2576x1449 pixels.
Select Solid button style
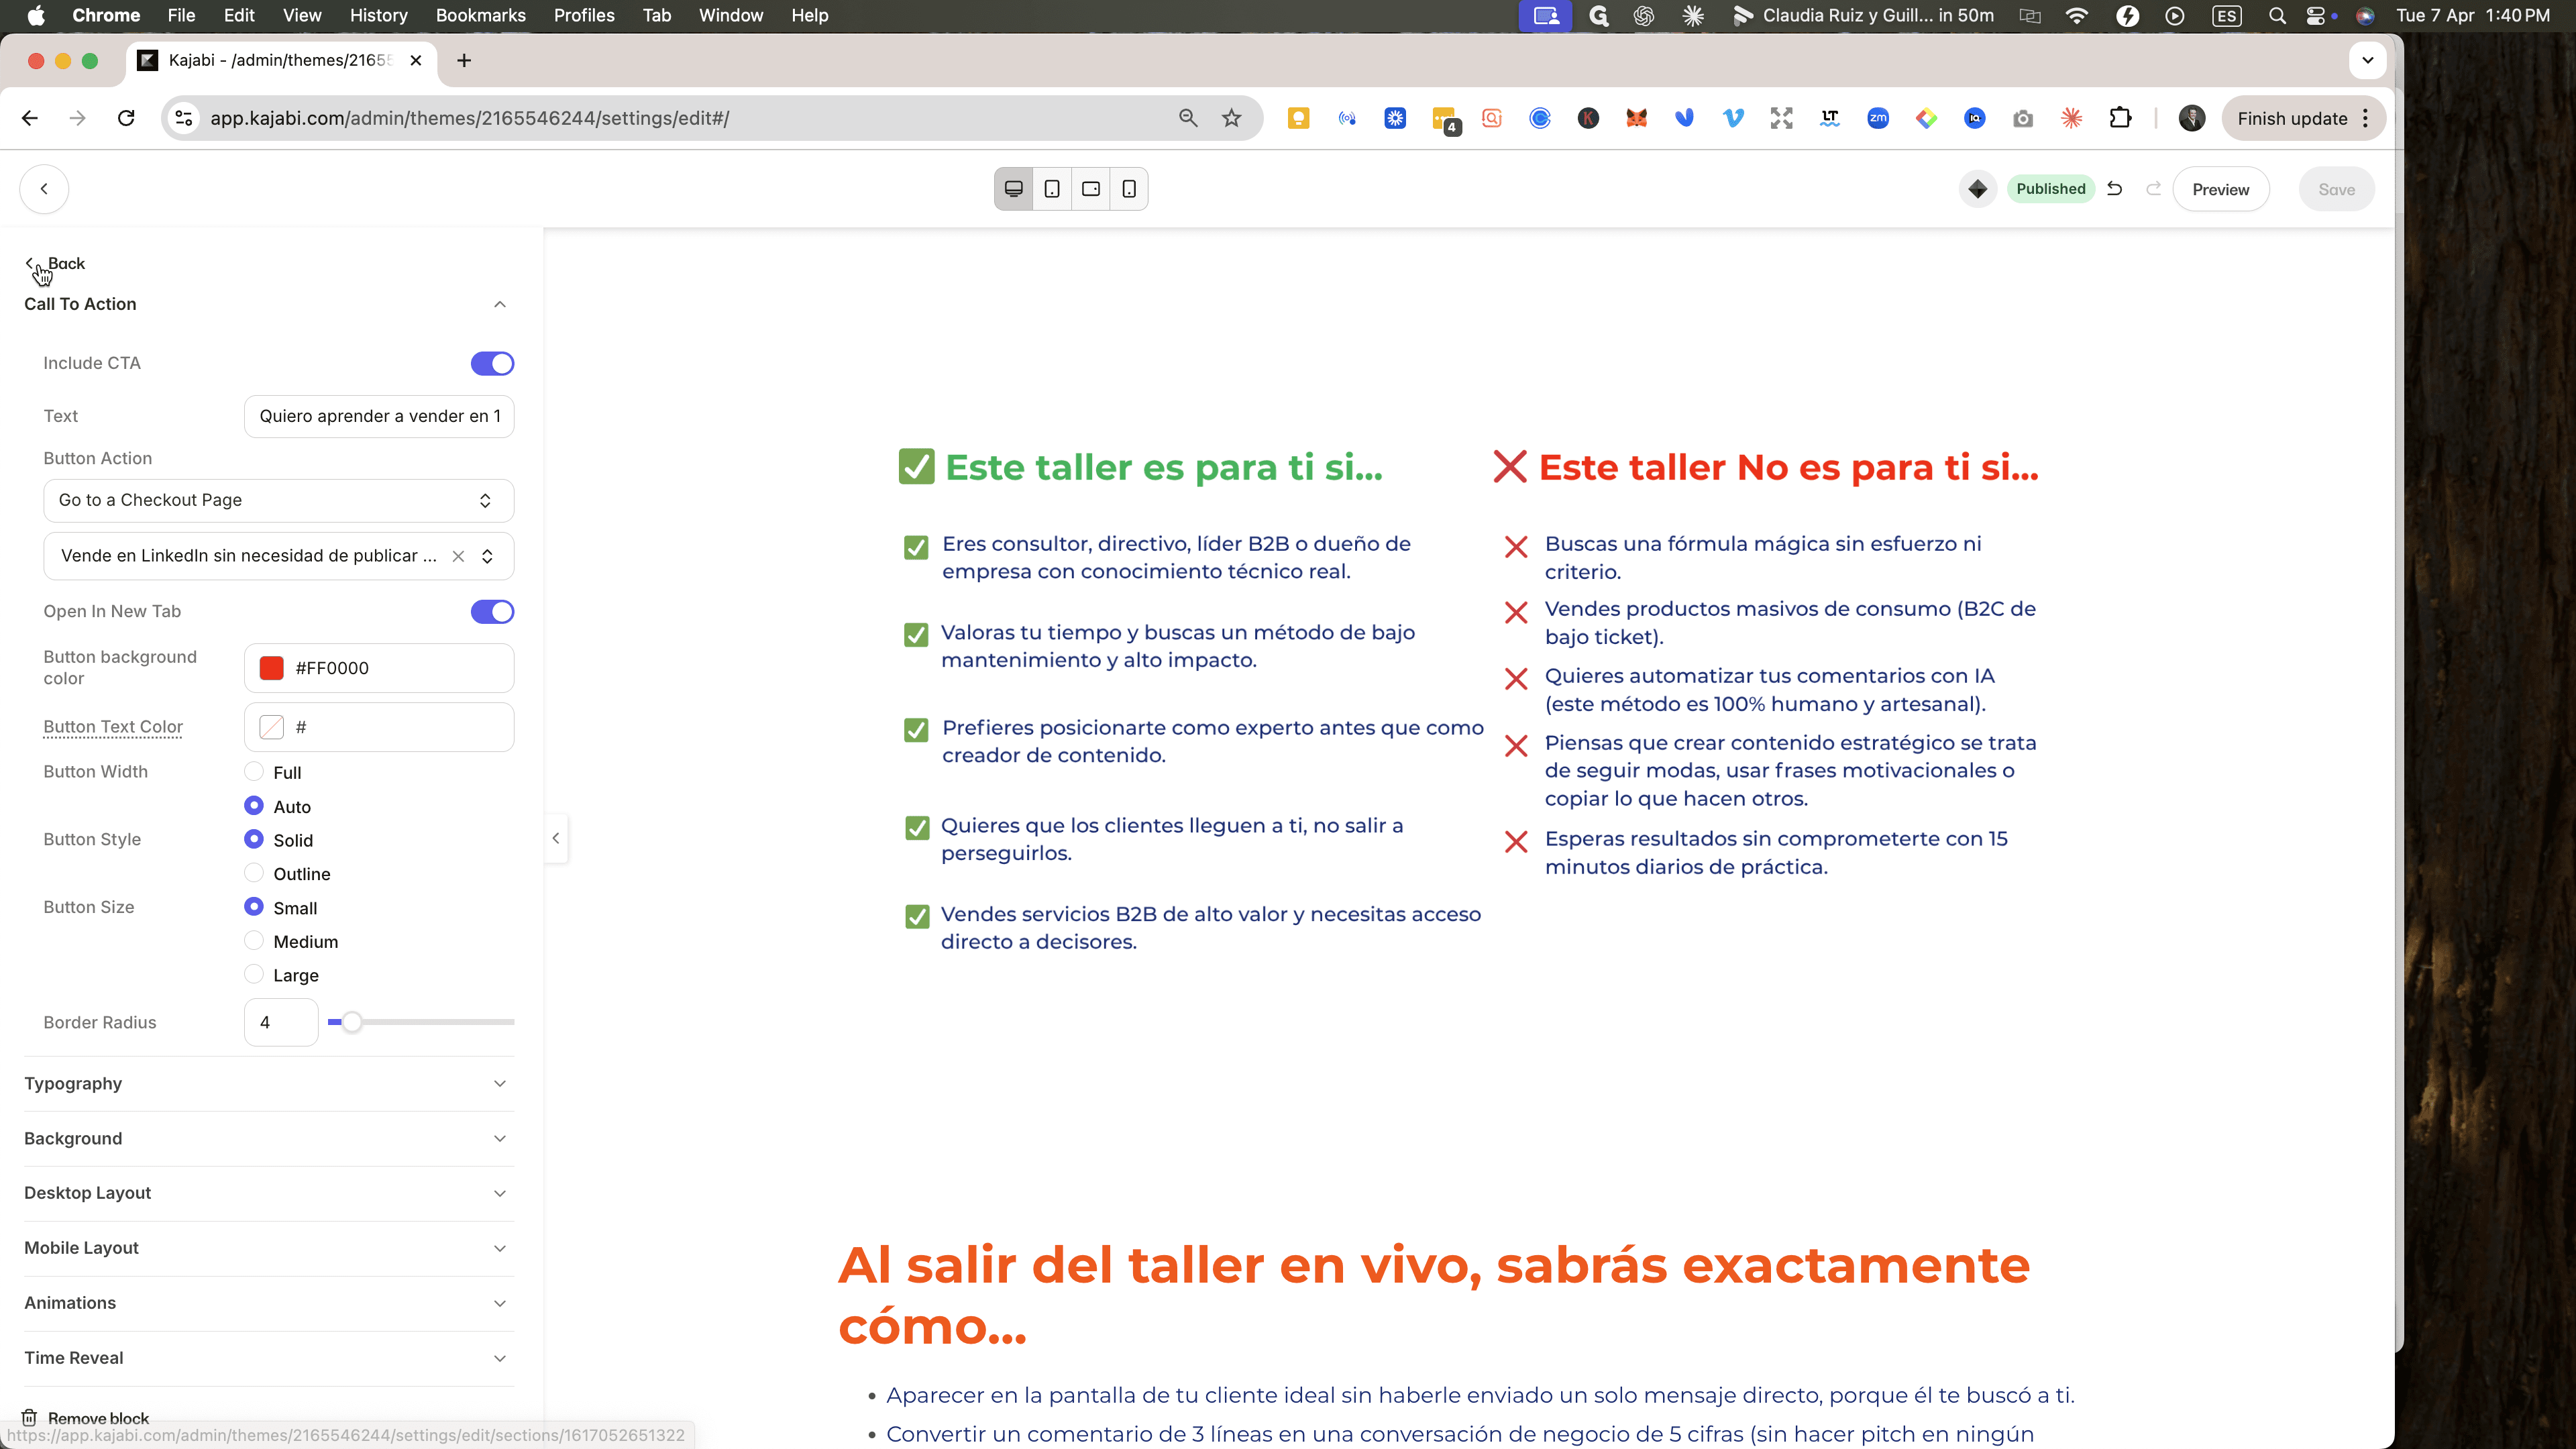(254, 839)
